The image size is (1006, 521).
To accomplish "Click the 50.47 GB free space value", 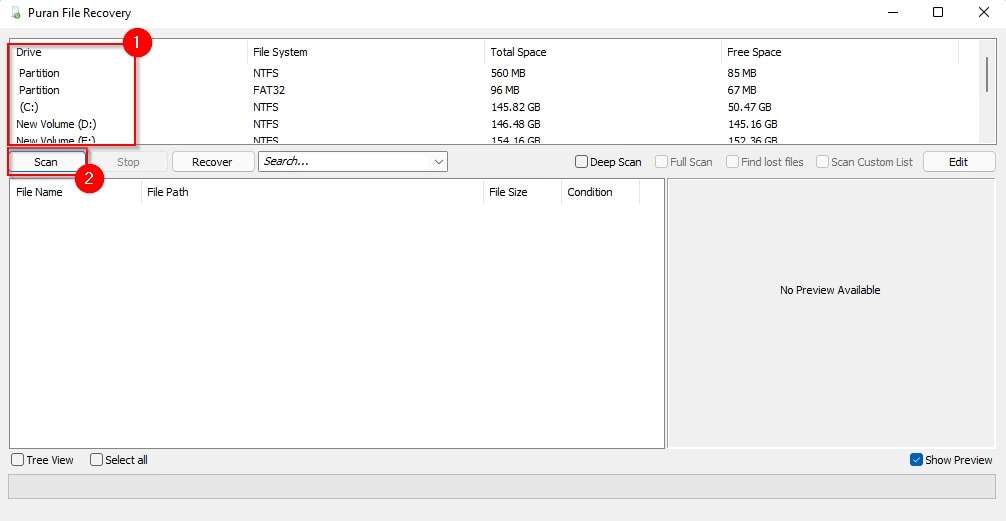I will (x=749, y=107).
